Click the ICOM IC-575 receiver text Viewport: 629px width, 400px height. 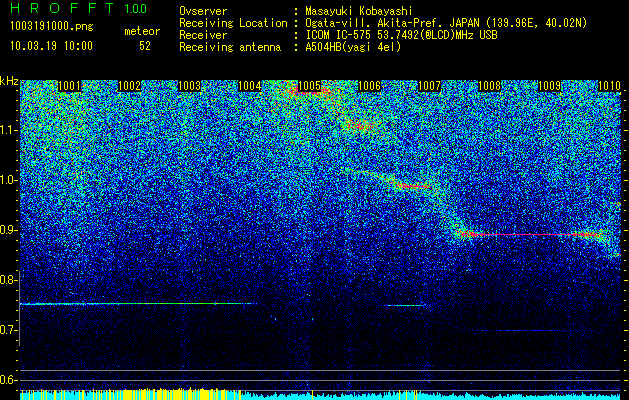pyautogui.click(x=401, y=35)
